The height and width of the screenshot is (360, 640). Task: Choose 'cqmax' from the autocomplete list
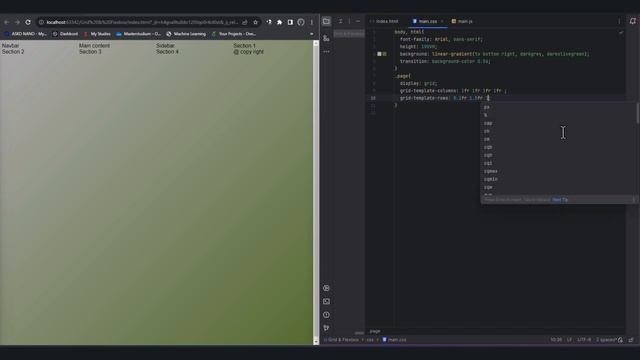[491, 171]
